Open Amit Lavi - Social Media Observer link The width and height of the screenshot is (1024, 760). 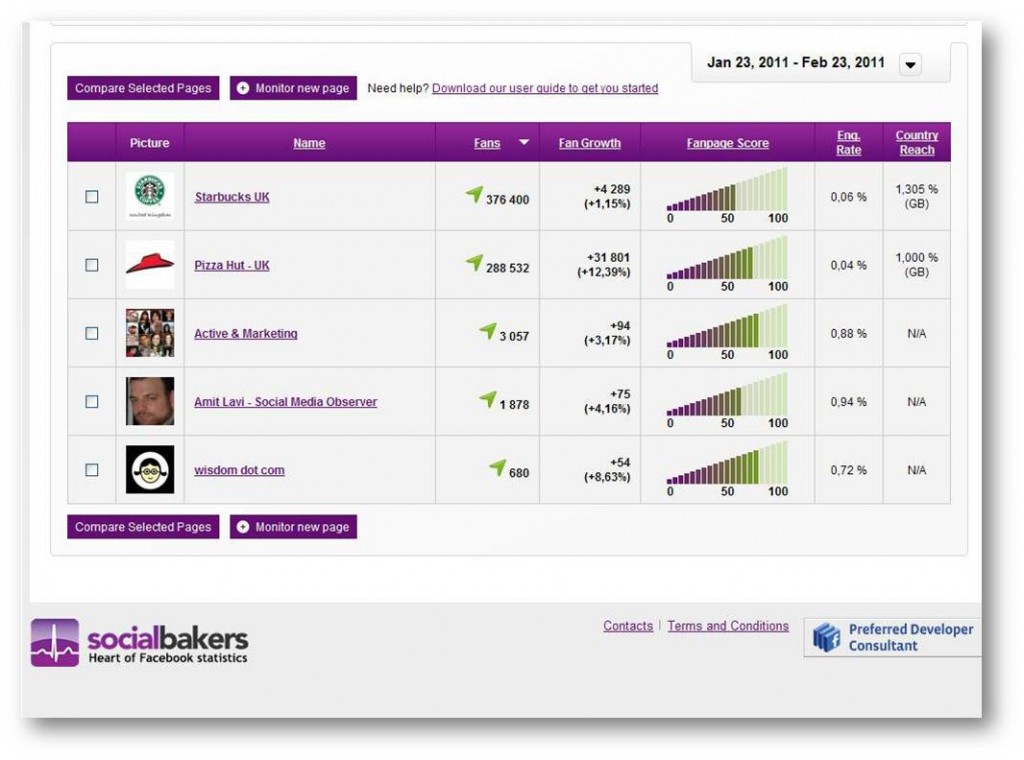(285, 402)
